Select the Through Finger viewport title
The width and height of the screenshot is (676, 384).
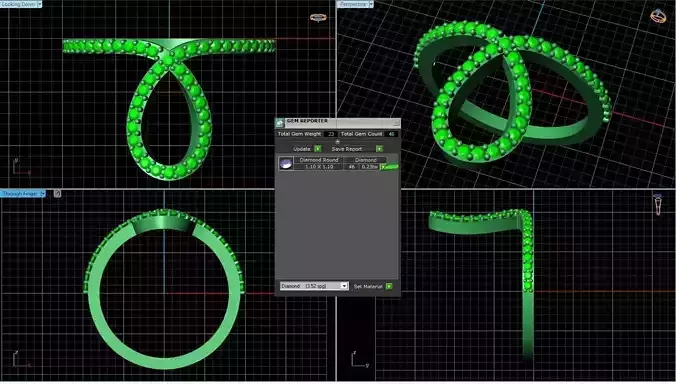tap(19, 194)
